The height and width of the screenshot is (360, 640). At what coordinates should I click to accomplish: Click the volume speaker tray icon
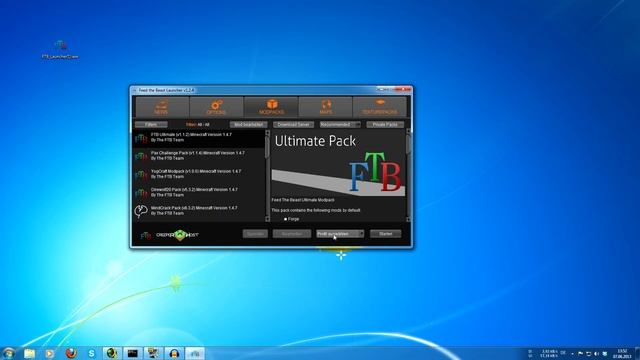point(596,353)
